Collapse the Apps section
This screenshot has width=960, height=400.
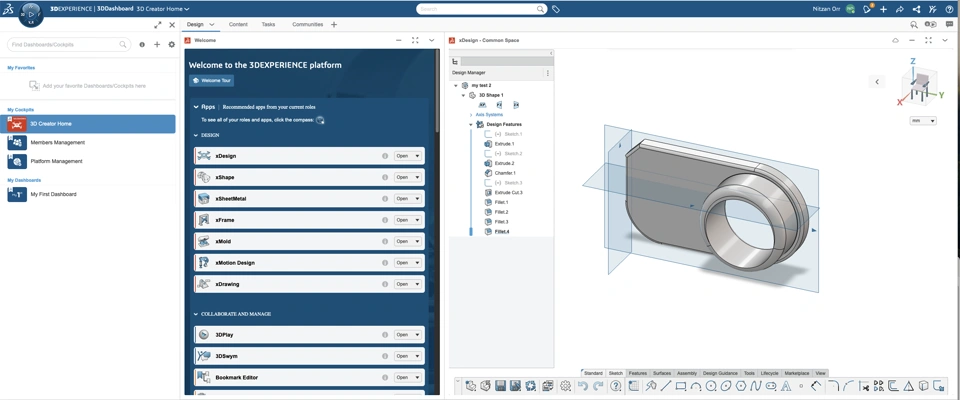pos(196,107)
